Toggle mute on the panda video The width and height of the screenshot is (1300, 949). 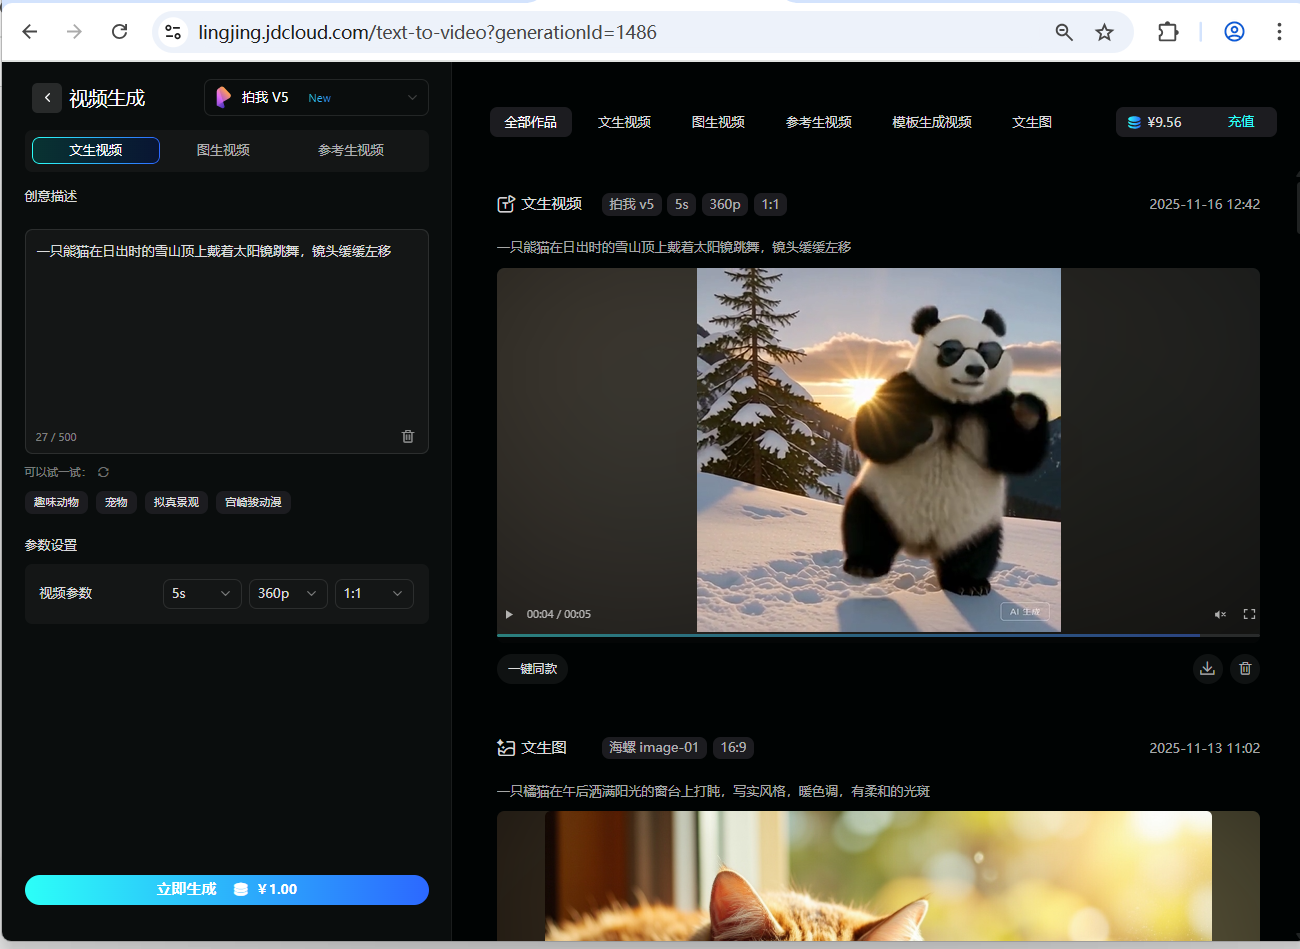tap(1220, 614)
